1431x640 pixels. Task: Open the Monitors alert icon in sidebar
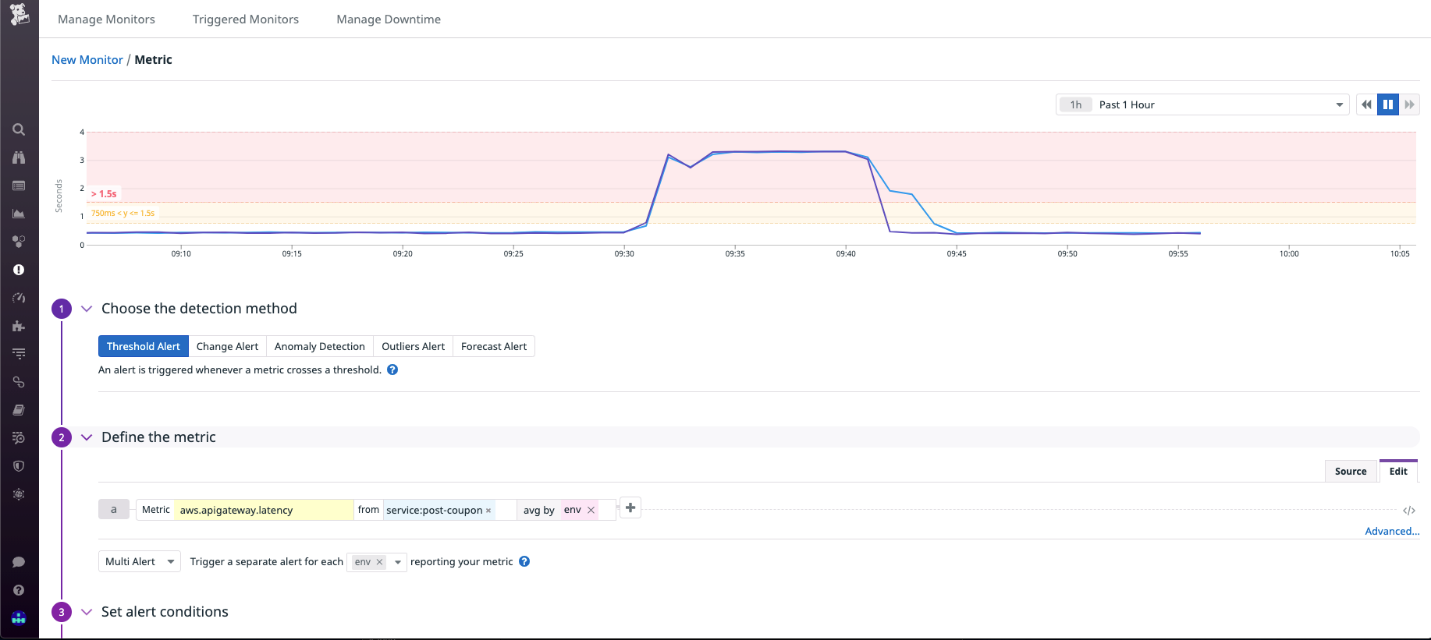tap(19, 268)
